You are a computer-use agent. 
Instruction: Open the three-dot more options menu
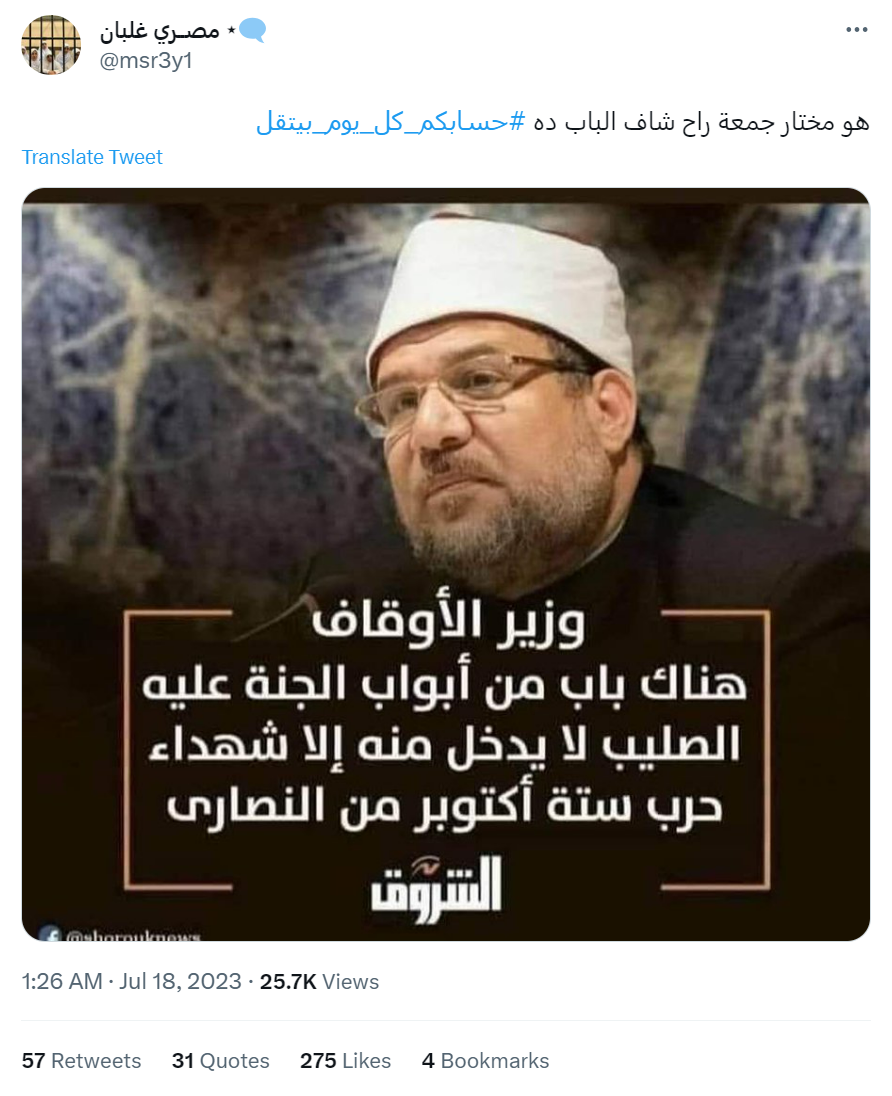tap(856, 29)
